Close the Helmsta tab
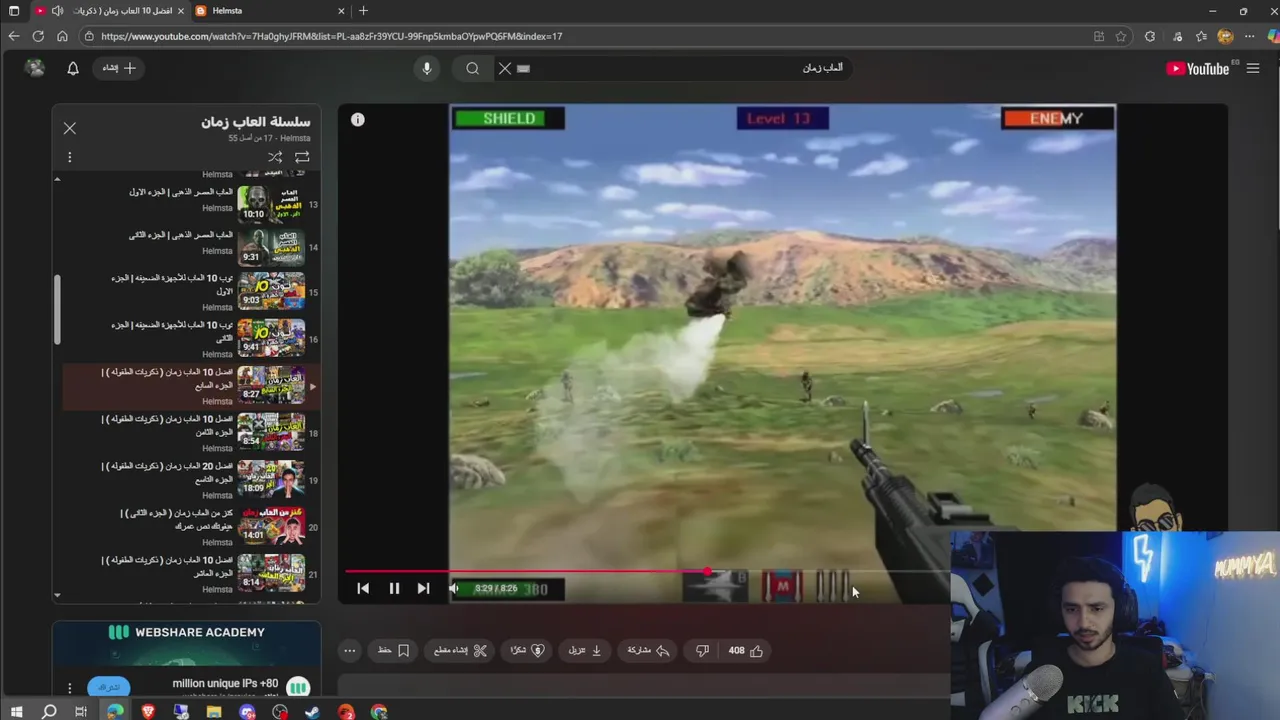Image resolution: width=1280 pixels, height=720 pixels. [x=341, y=11]
